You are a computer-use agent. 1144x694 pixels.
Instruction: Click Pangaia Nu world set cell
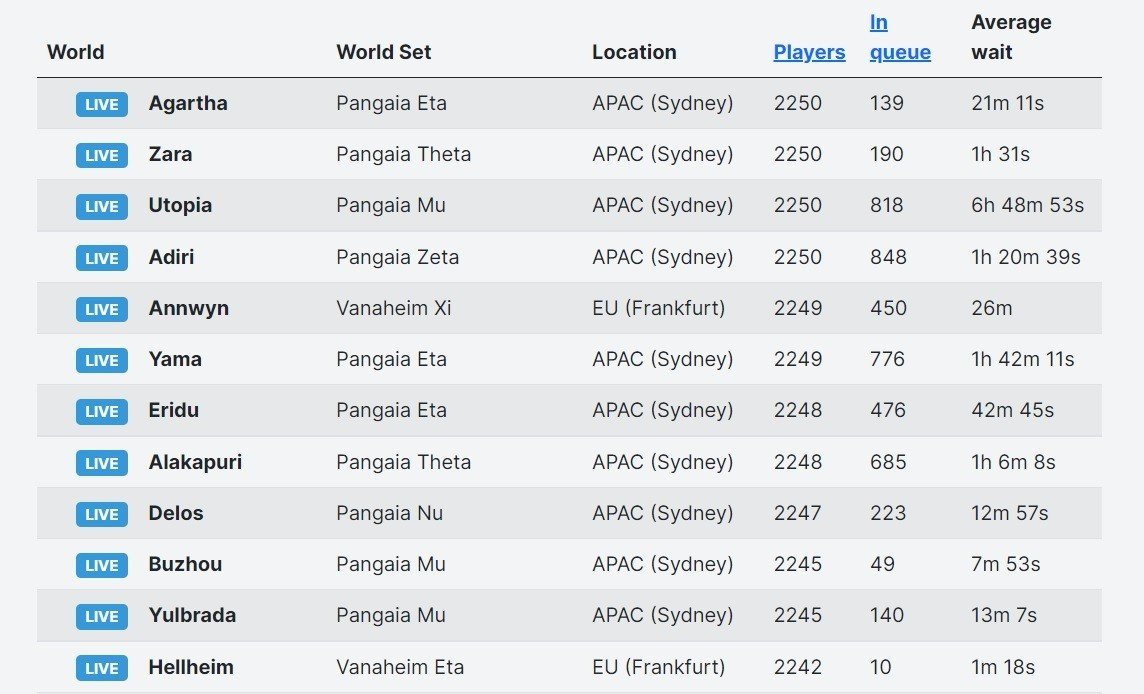point(390,513)
